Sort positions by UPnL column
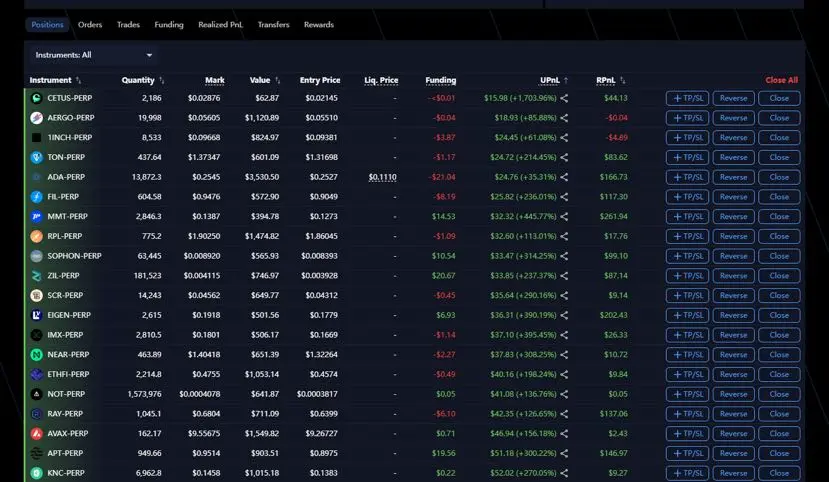The width and height of the screenshot is (829, 482). [554, 80]
